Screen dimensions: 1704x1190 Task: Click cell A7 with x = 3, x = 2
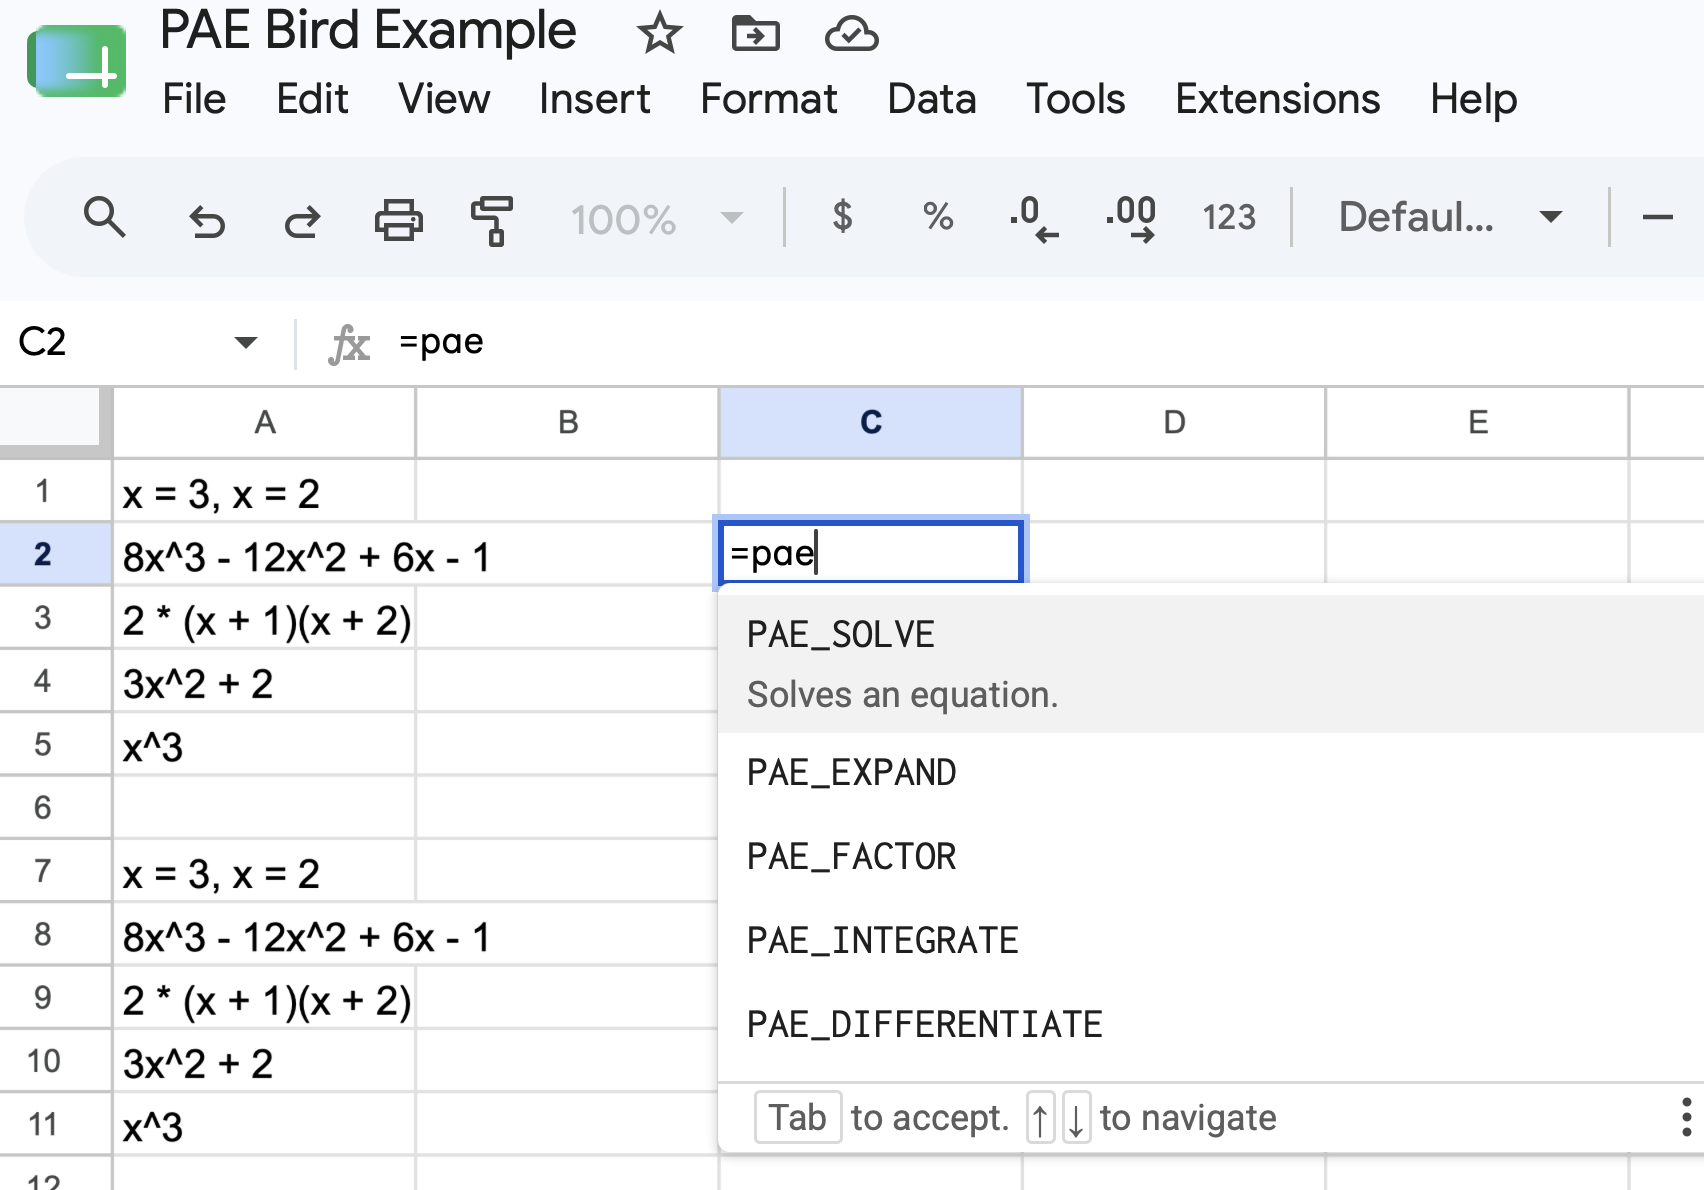pyautogui.click(x=264, y=871)
